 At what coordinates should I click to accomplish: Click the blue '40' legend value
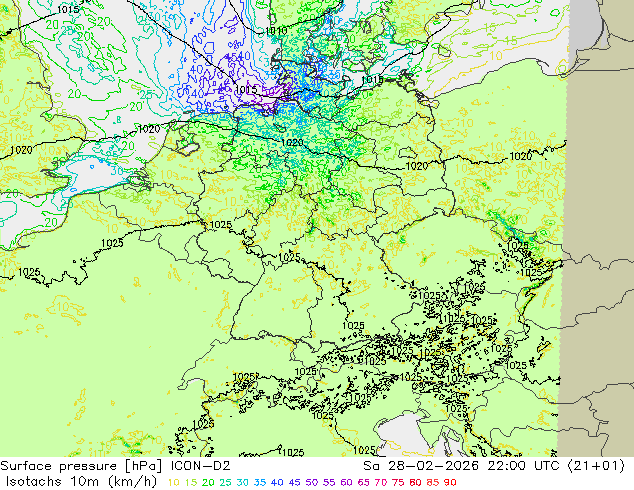[x=277, y=482]
